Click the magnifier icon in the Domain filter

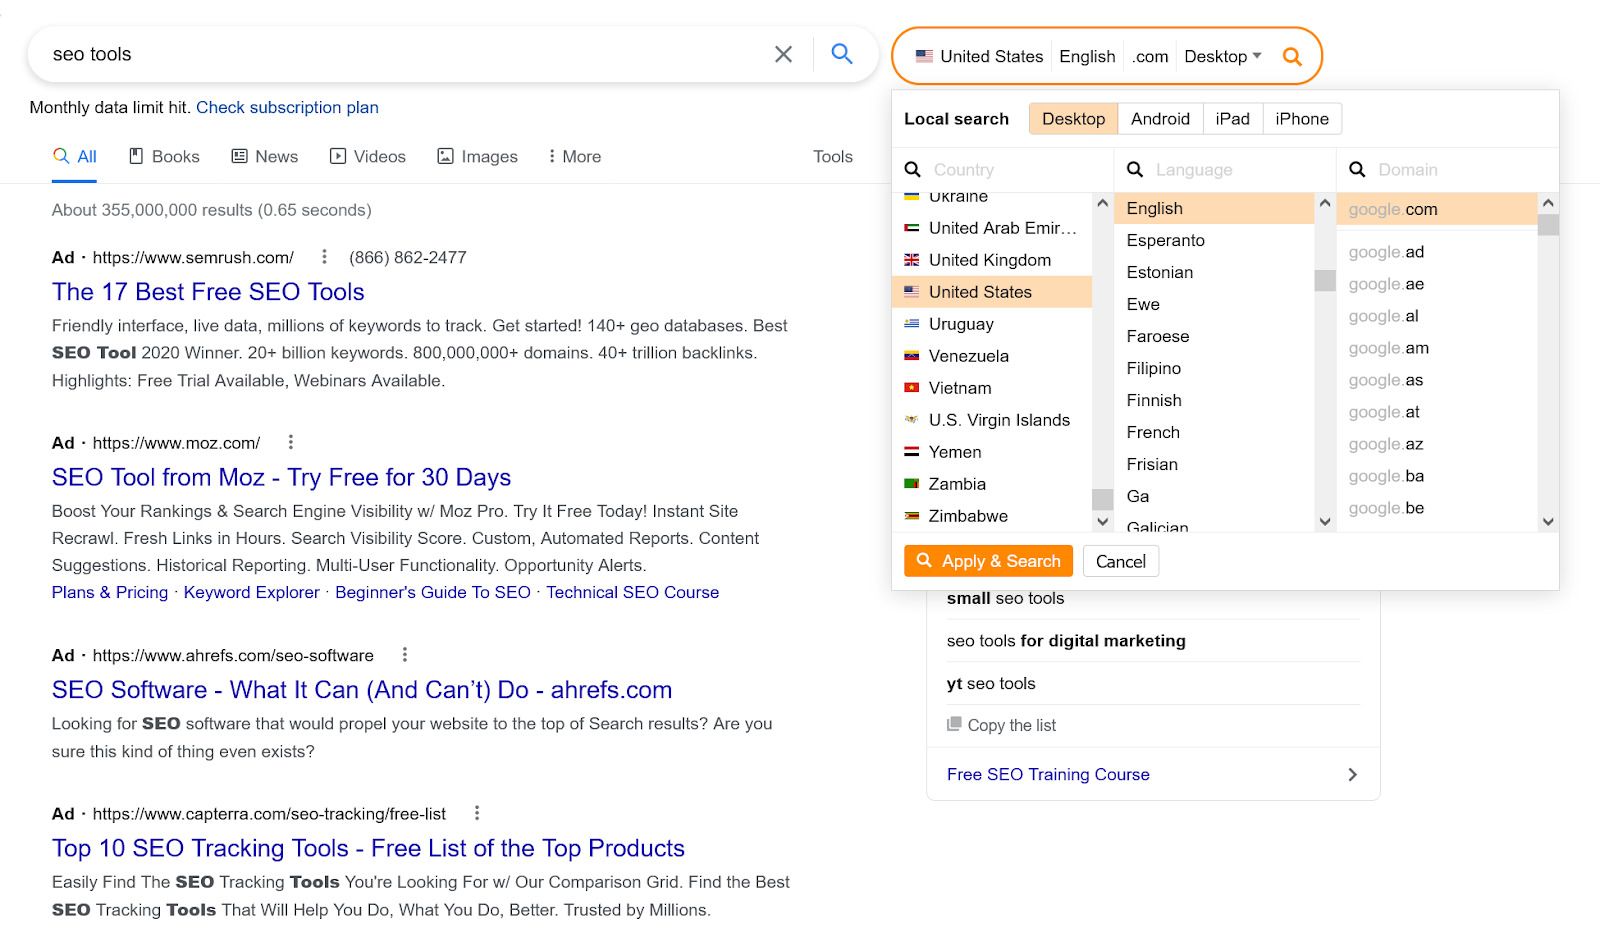pos(1356,169)
